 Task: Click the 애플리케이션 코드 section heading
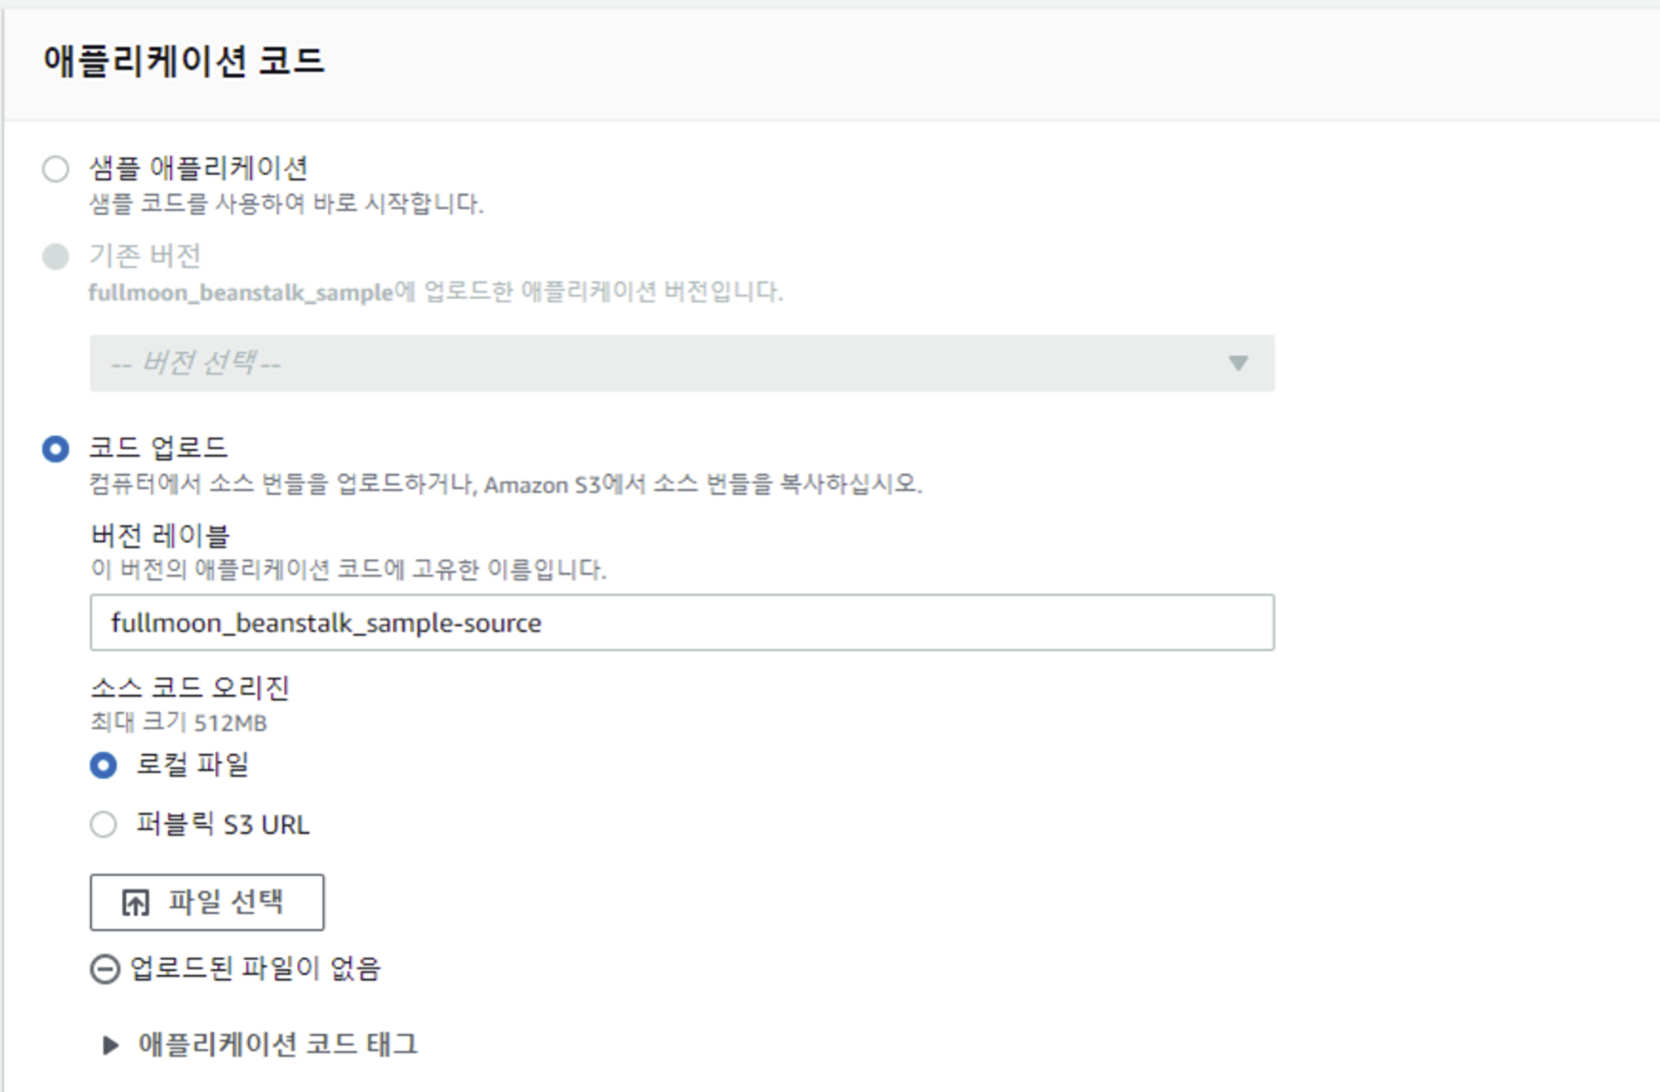(x=184, y=61)
